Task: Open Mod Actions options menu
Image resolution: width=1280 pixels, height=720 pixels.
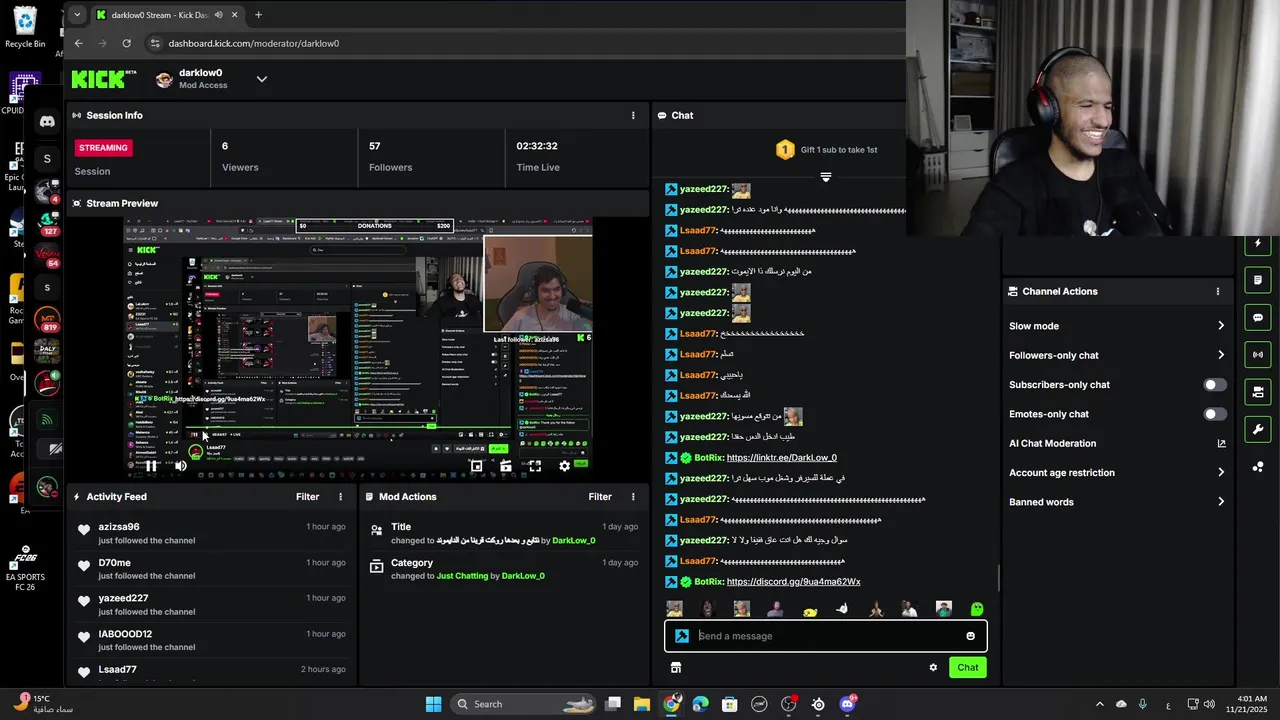Action: 633,497
